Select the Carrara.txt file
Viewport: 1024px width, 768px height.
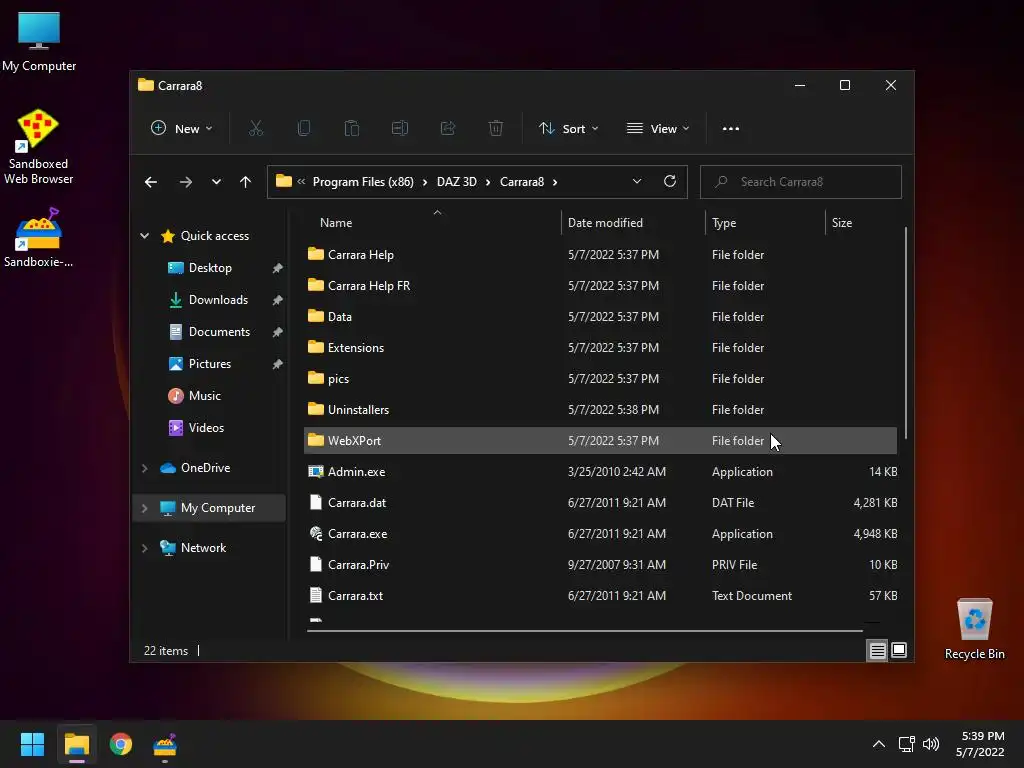600,596
